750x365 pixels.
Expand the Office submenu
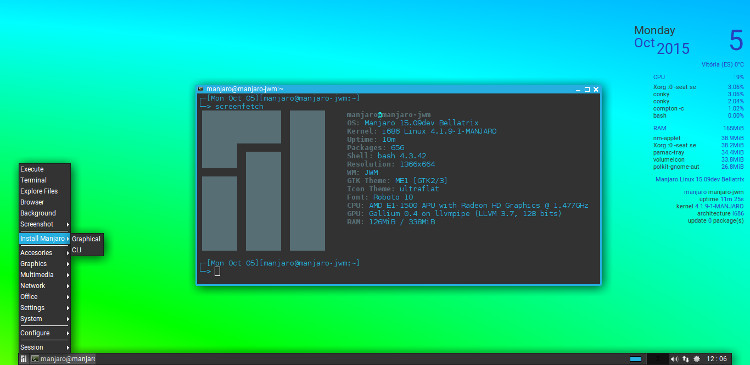tap(44, 297)
